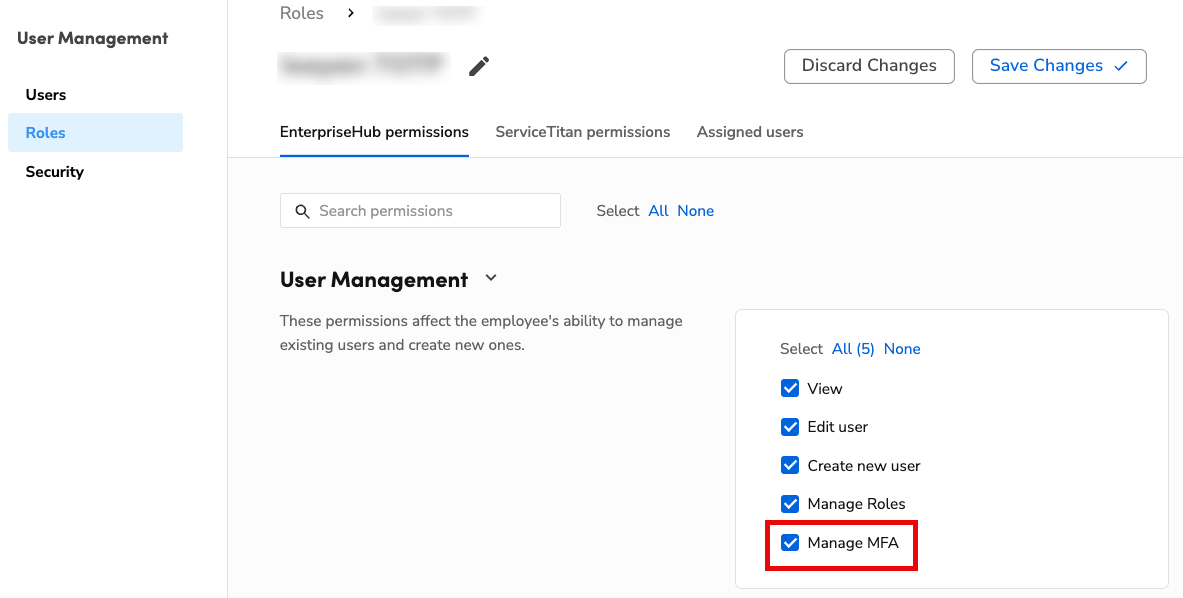1183x598 pixels.
Task: Toggle the Manage Roles checkbox
Action: click(x=790, y=504)
